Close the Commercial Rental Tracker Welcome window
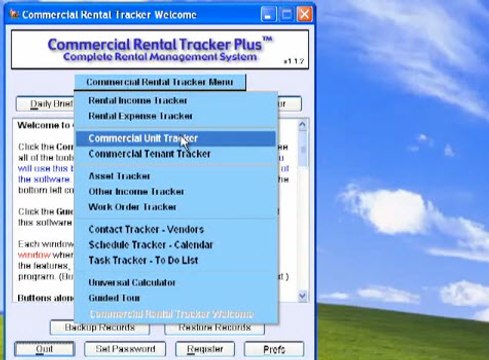489x360 pixels. (305, 15)
